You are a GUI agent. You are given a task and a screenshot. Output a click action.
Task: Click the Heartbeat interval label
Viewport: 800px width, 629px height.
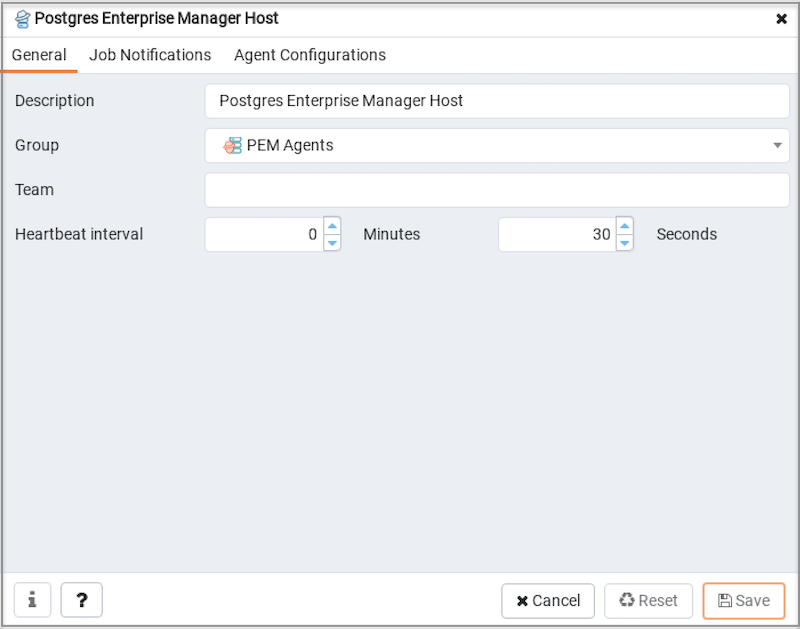point(79,234)
